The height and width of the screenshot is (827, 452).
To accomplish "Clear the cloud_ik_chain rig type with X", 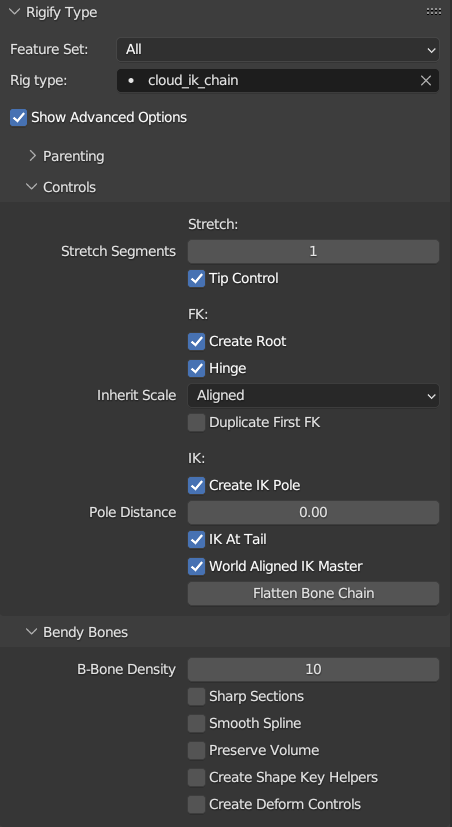I will click(426, 81).
